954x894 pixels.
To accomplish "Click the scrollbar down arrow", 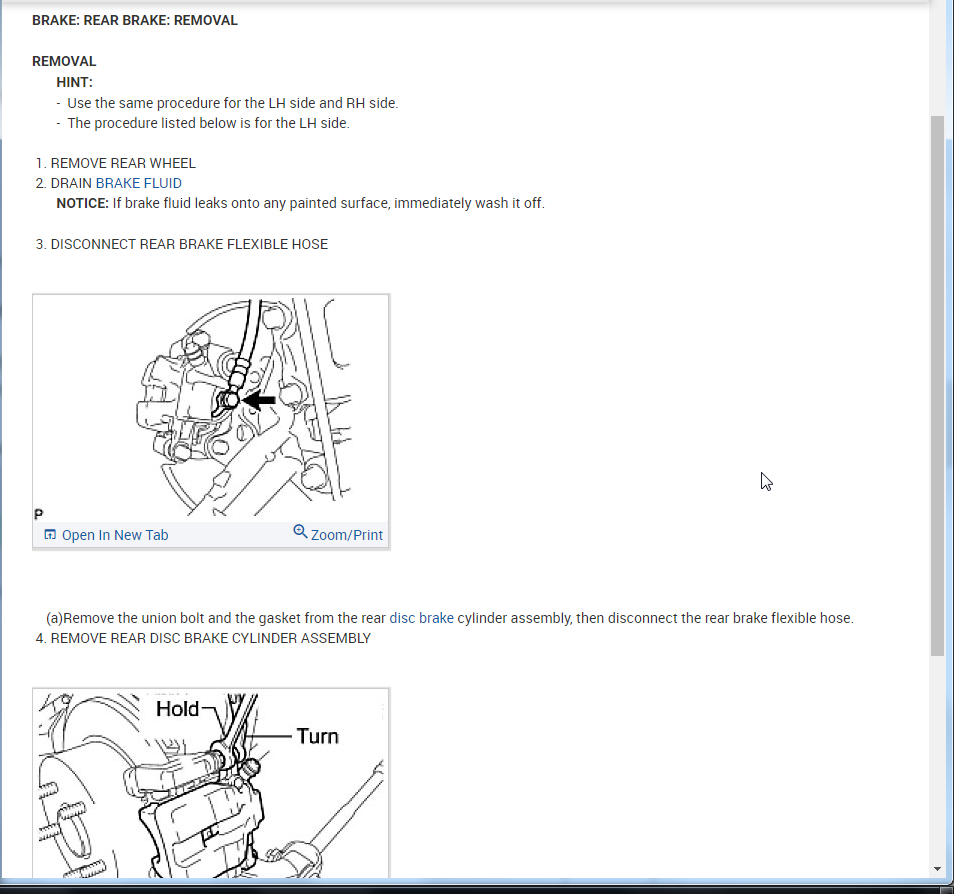I will pos(937,869).
